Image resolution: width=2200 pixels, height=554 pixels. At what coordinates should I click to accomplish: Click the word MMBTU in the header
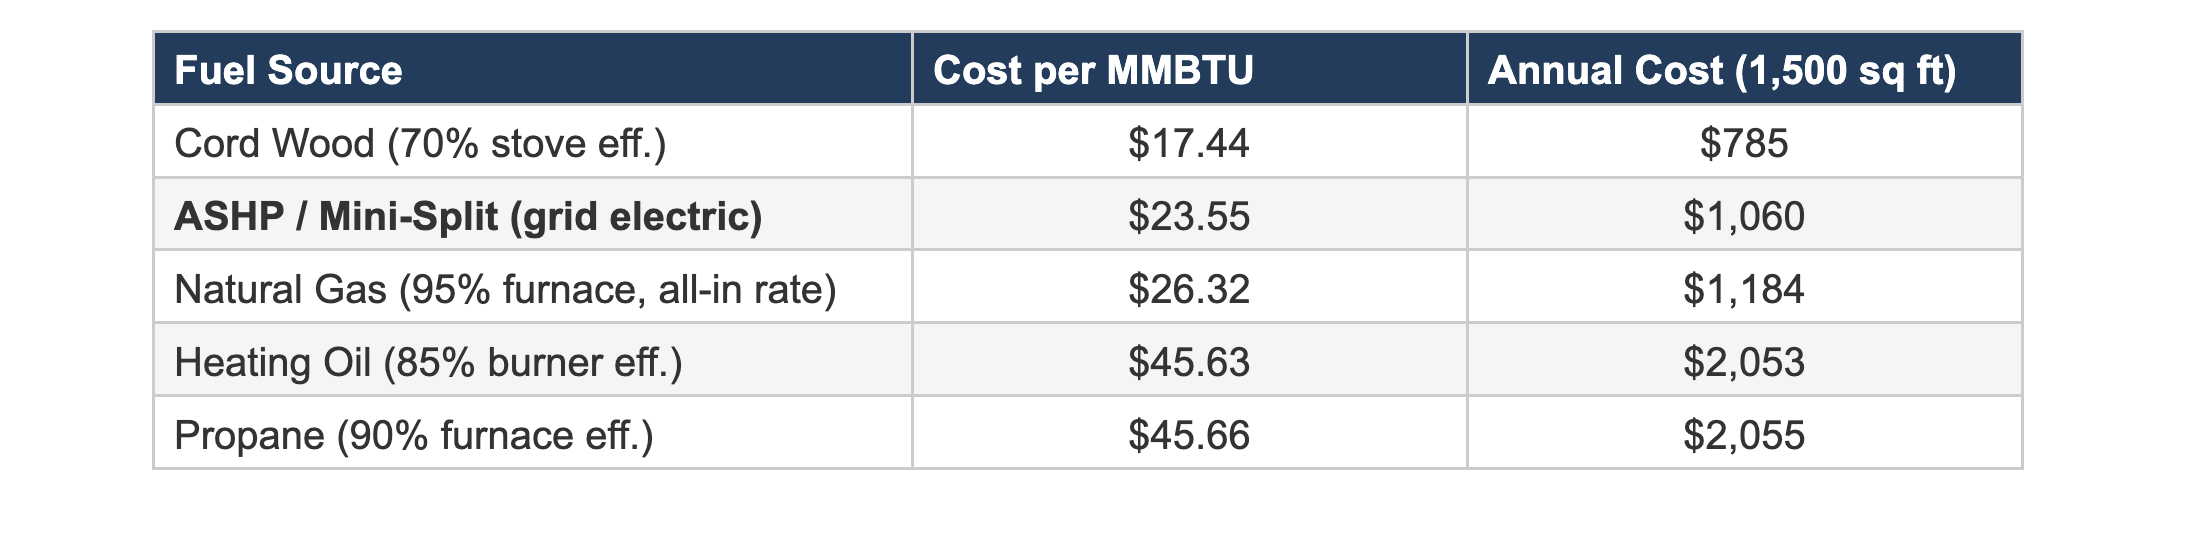pyautogui.click(x=1180, y=70)
